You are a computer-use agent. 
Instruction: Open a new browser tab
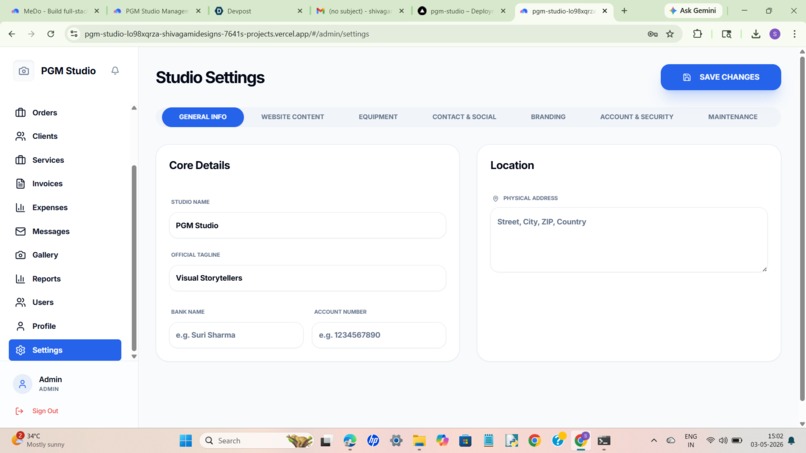point(624,11)
